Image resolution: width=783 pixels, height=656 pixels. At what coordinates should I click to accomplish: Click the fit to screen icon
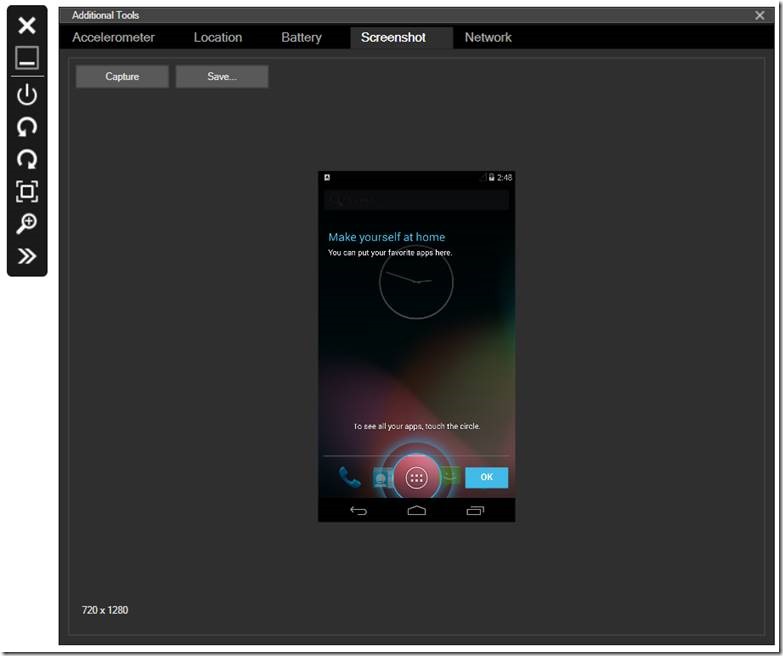(27, 191)
